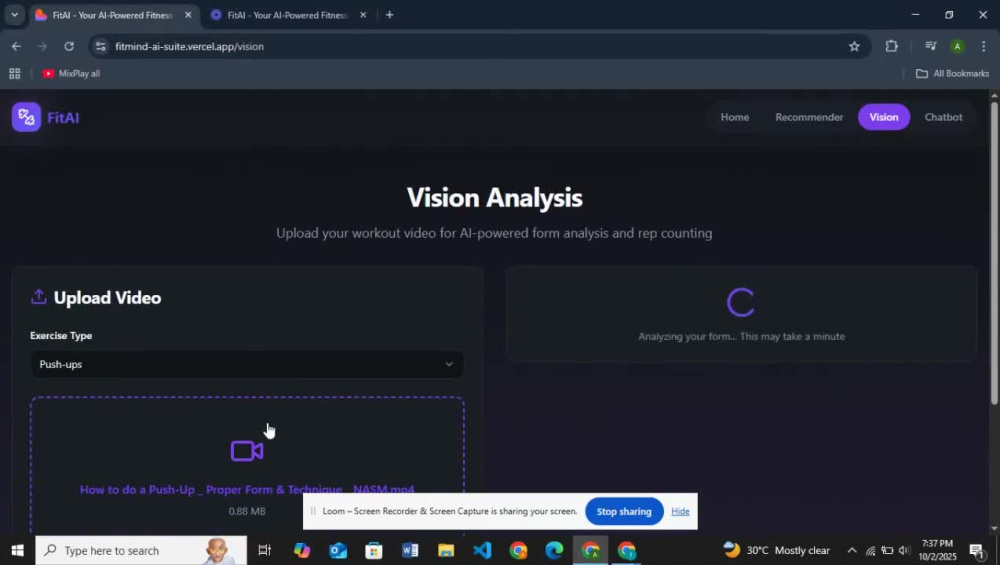Open the Chrome three-dot menu
Image resolution: width=1000 pixels, height=565 pixels.
[x=983, y=46]
